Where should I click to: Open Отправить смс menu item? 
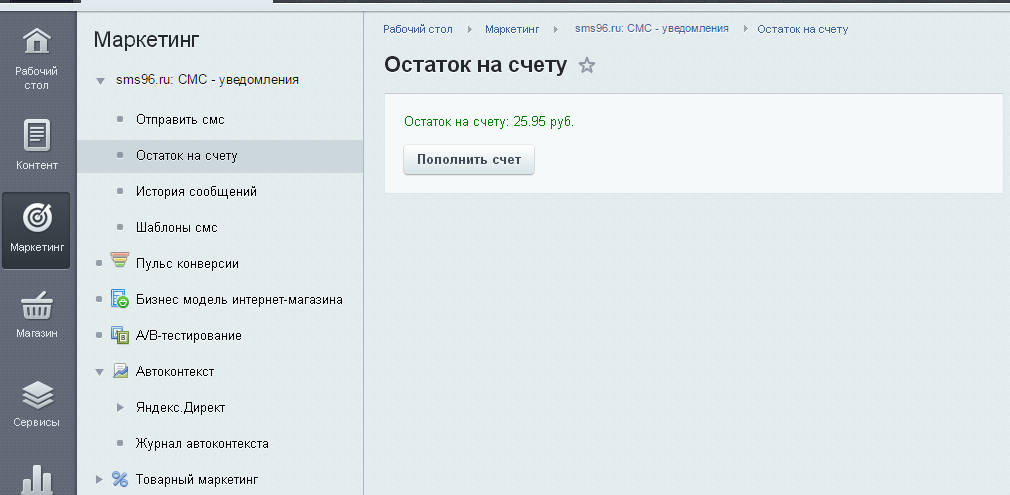[180, 119]
